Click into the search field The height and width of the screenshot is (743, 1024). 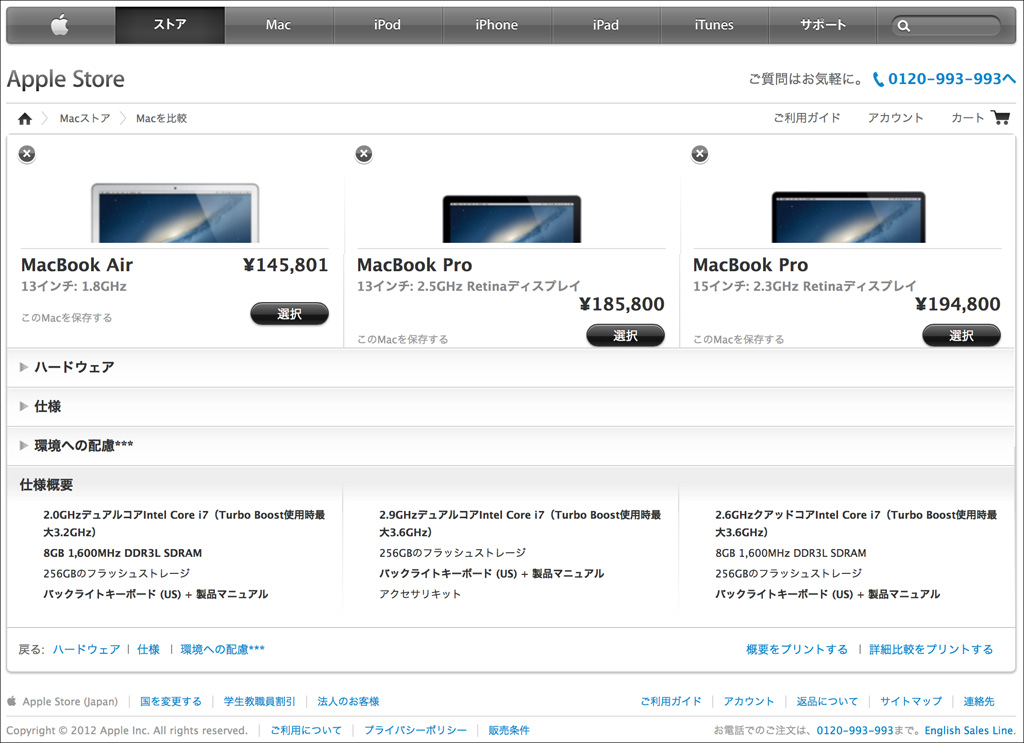point(946,26)
